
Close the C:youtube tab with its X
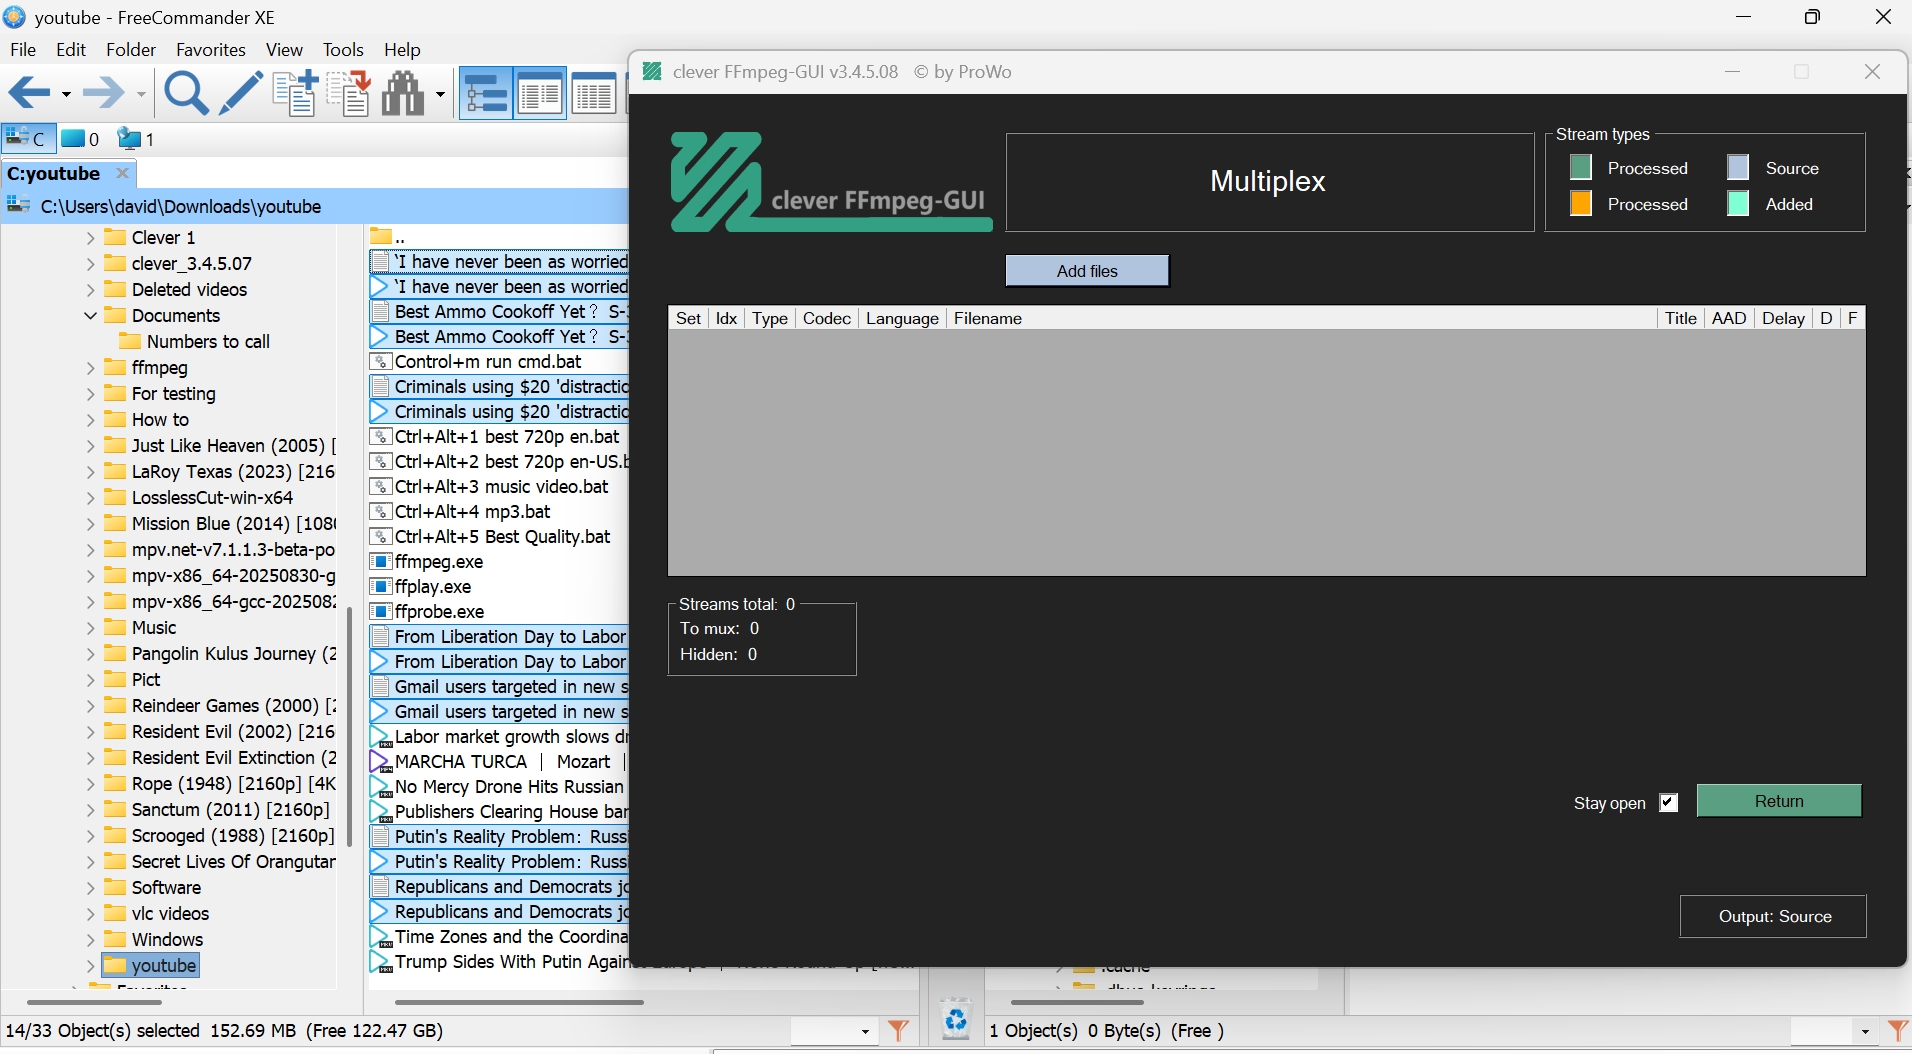tap(123, 173)
